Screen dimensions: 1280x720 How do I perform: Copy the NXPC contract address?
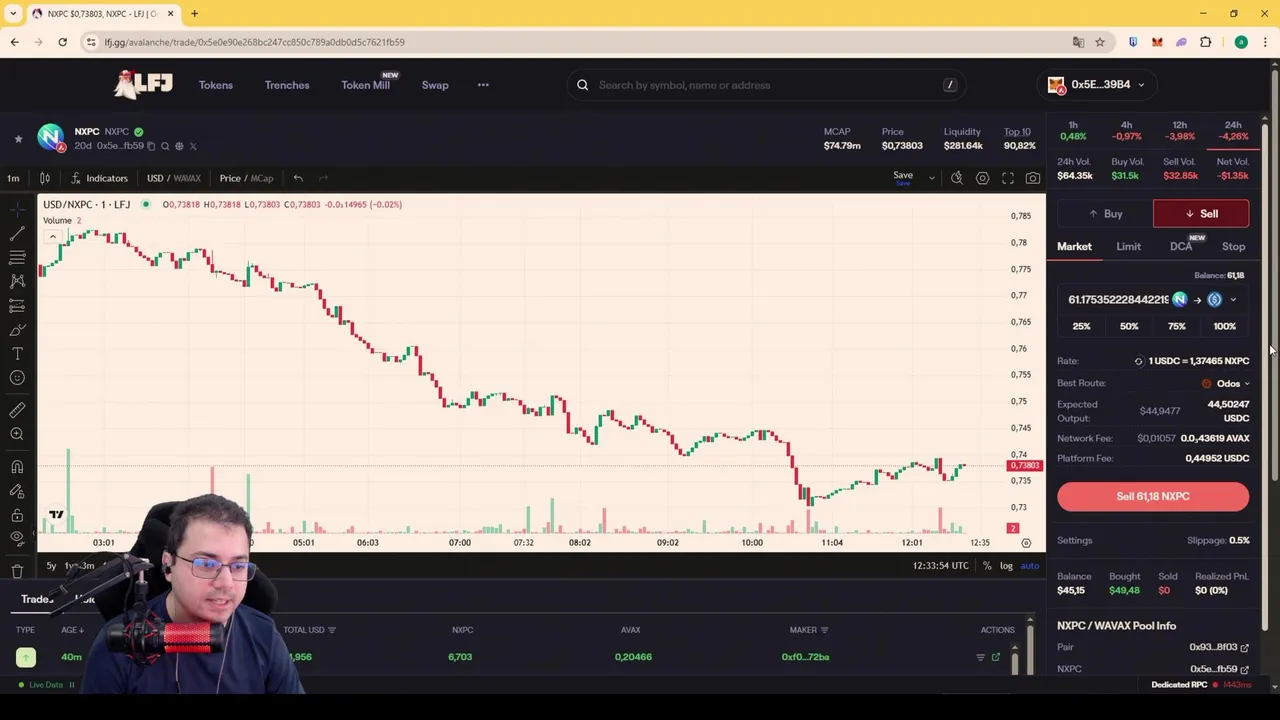[x=151, y=146]
